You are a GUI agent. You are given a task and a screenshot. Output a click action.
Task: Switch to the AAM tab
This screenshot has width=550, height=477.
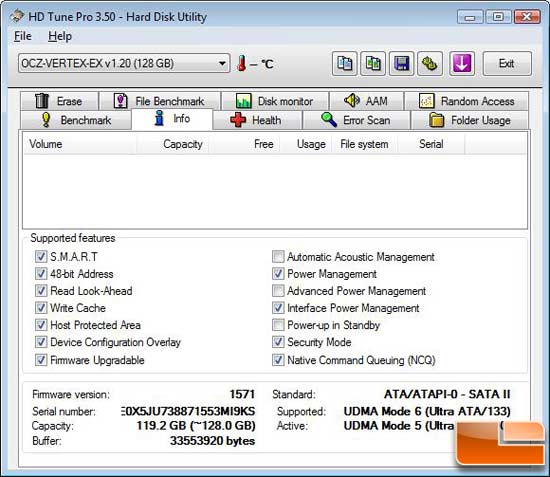[366, 101]
